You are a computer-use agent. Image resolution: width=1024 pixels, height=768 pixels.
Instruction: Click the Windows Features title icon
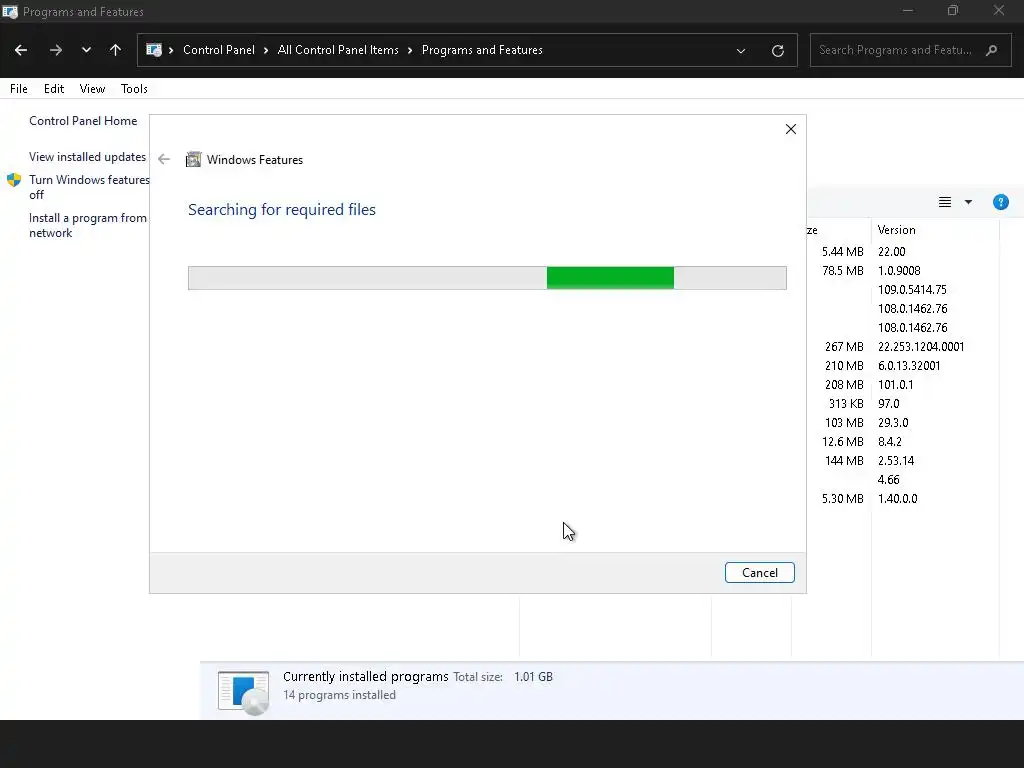pos(193,159)
